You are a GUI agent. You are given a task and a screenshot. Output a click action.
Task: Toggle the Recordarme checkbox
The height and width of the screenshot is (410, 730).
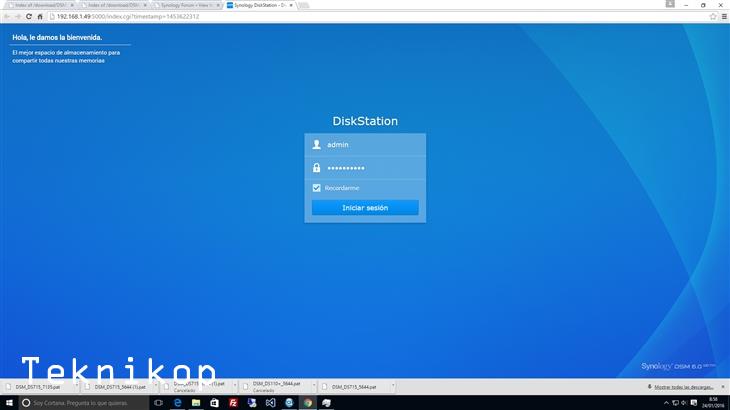(x=317, y=188)
